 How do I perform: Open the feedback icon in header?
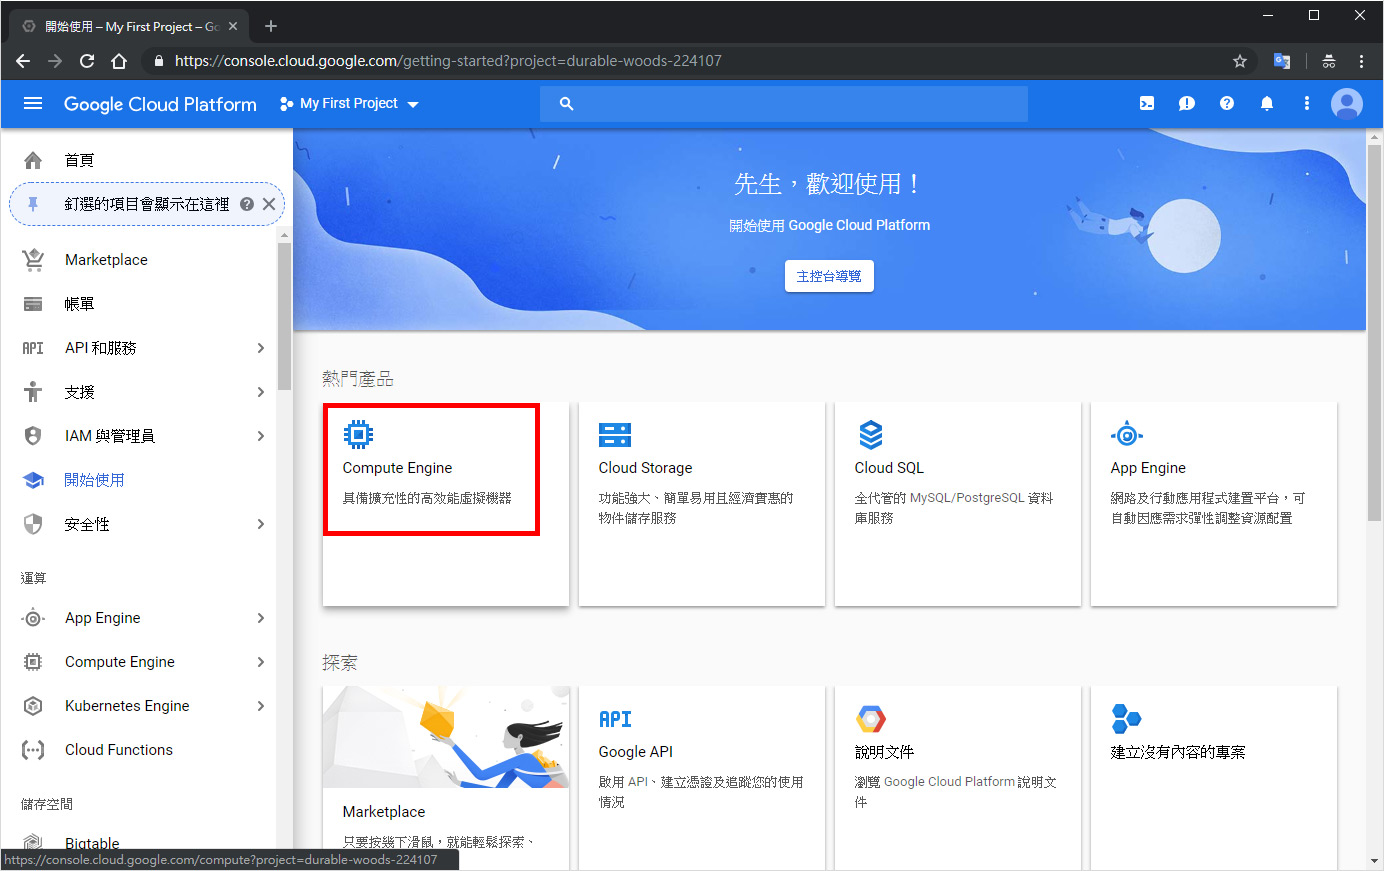(1187, 103)
